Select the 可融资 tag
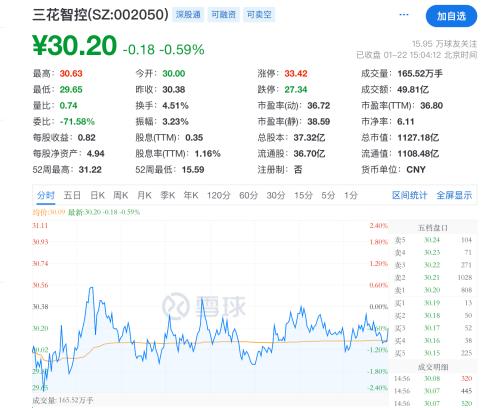 point(223,15)
